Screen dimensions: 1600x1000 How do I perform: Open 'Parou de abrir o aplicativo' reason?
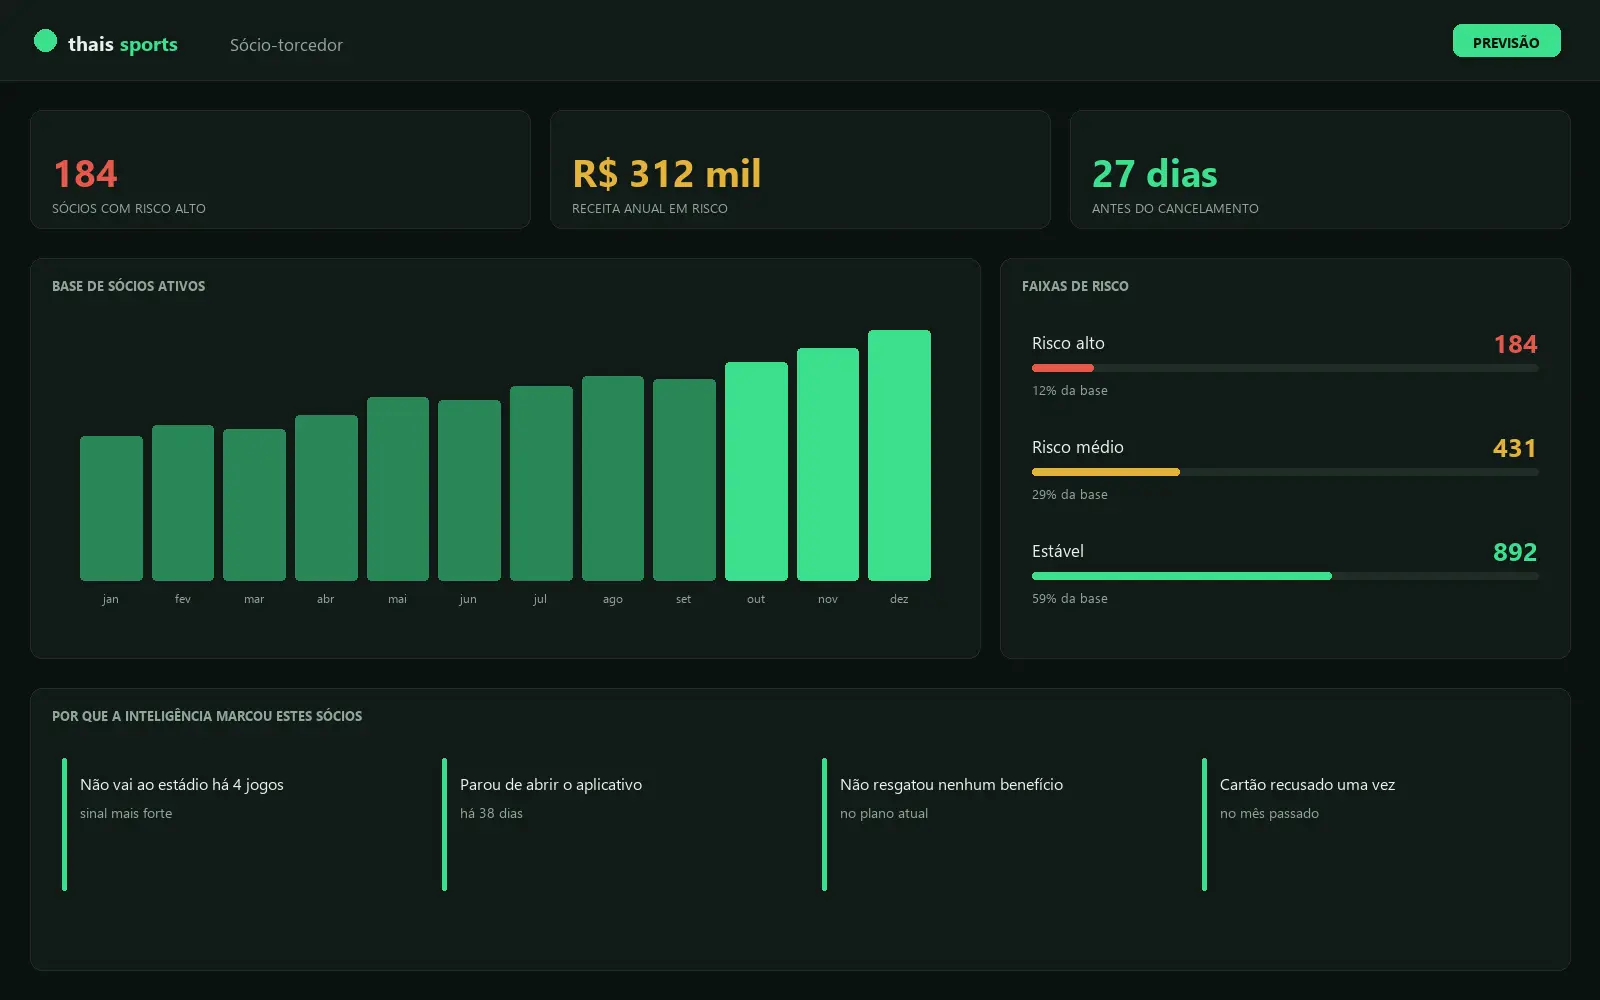(x=551, y=785)
